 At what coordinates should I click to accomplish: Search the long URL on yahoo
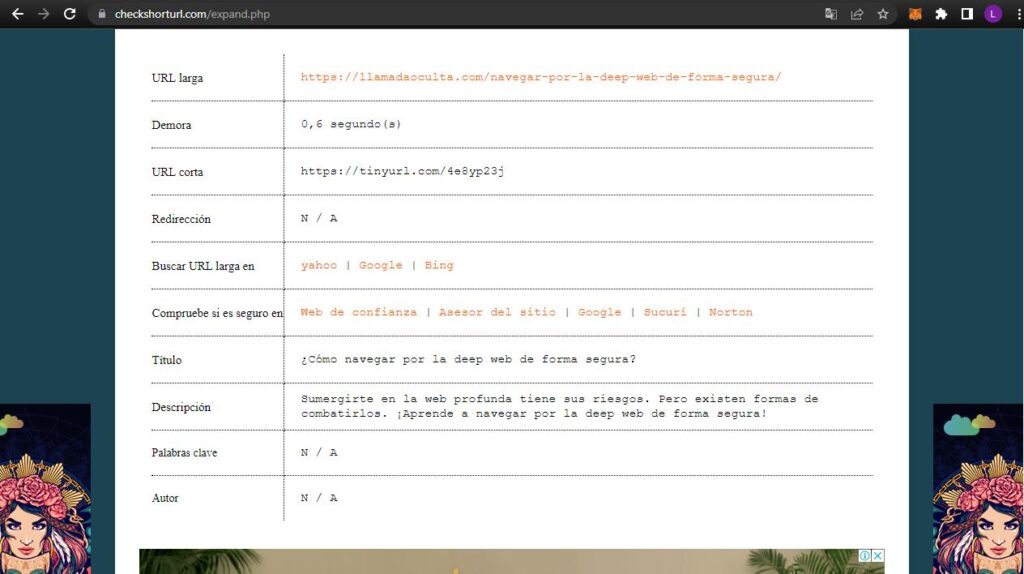pyautogui.click(x=319, y=265)
